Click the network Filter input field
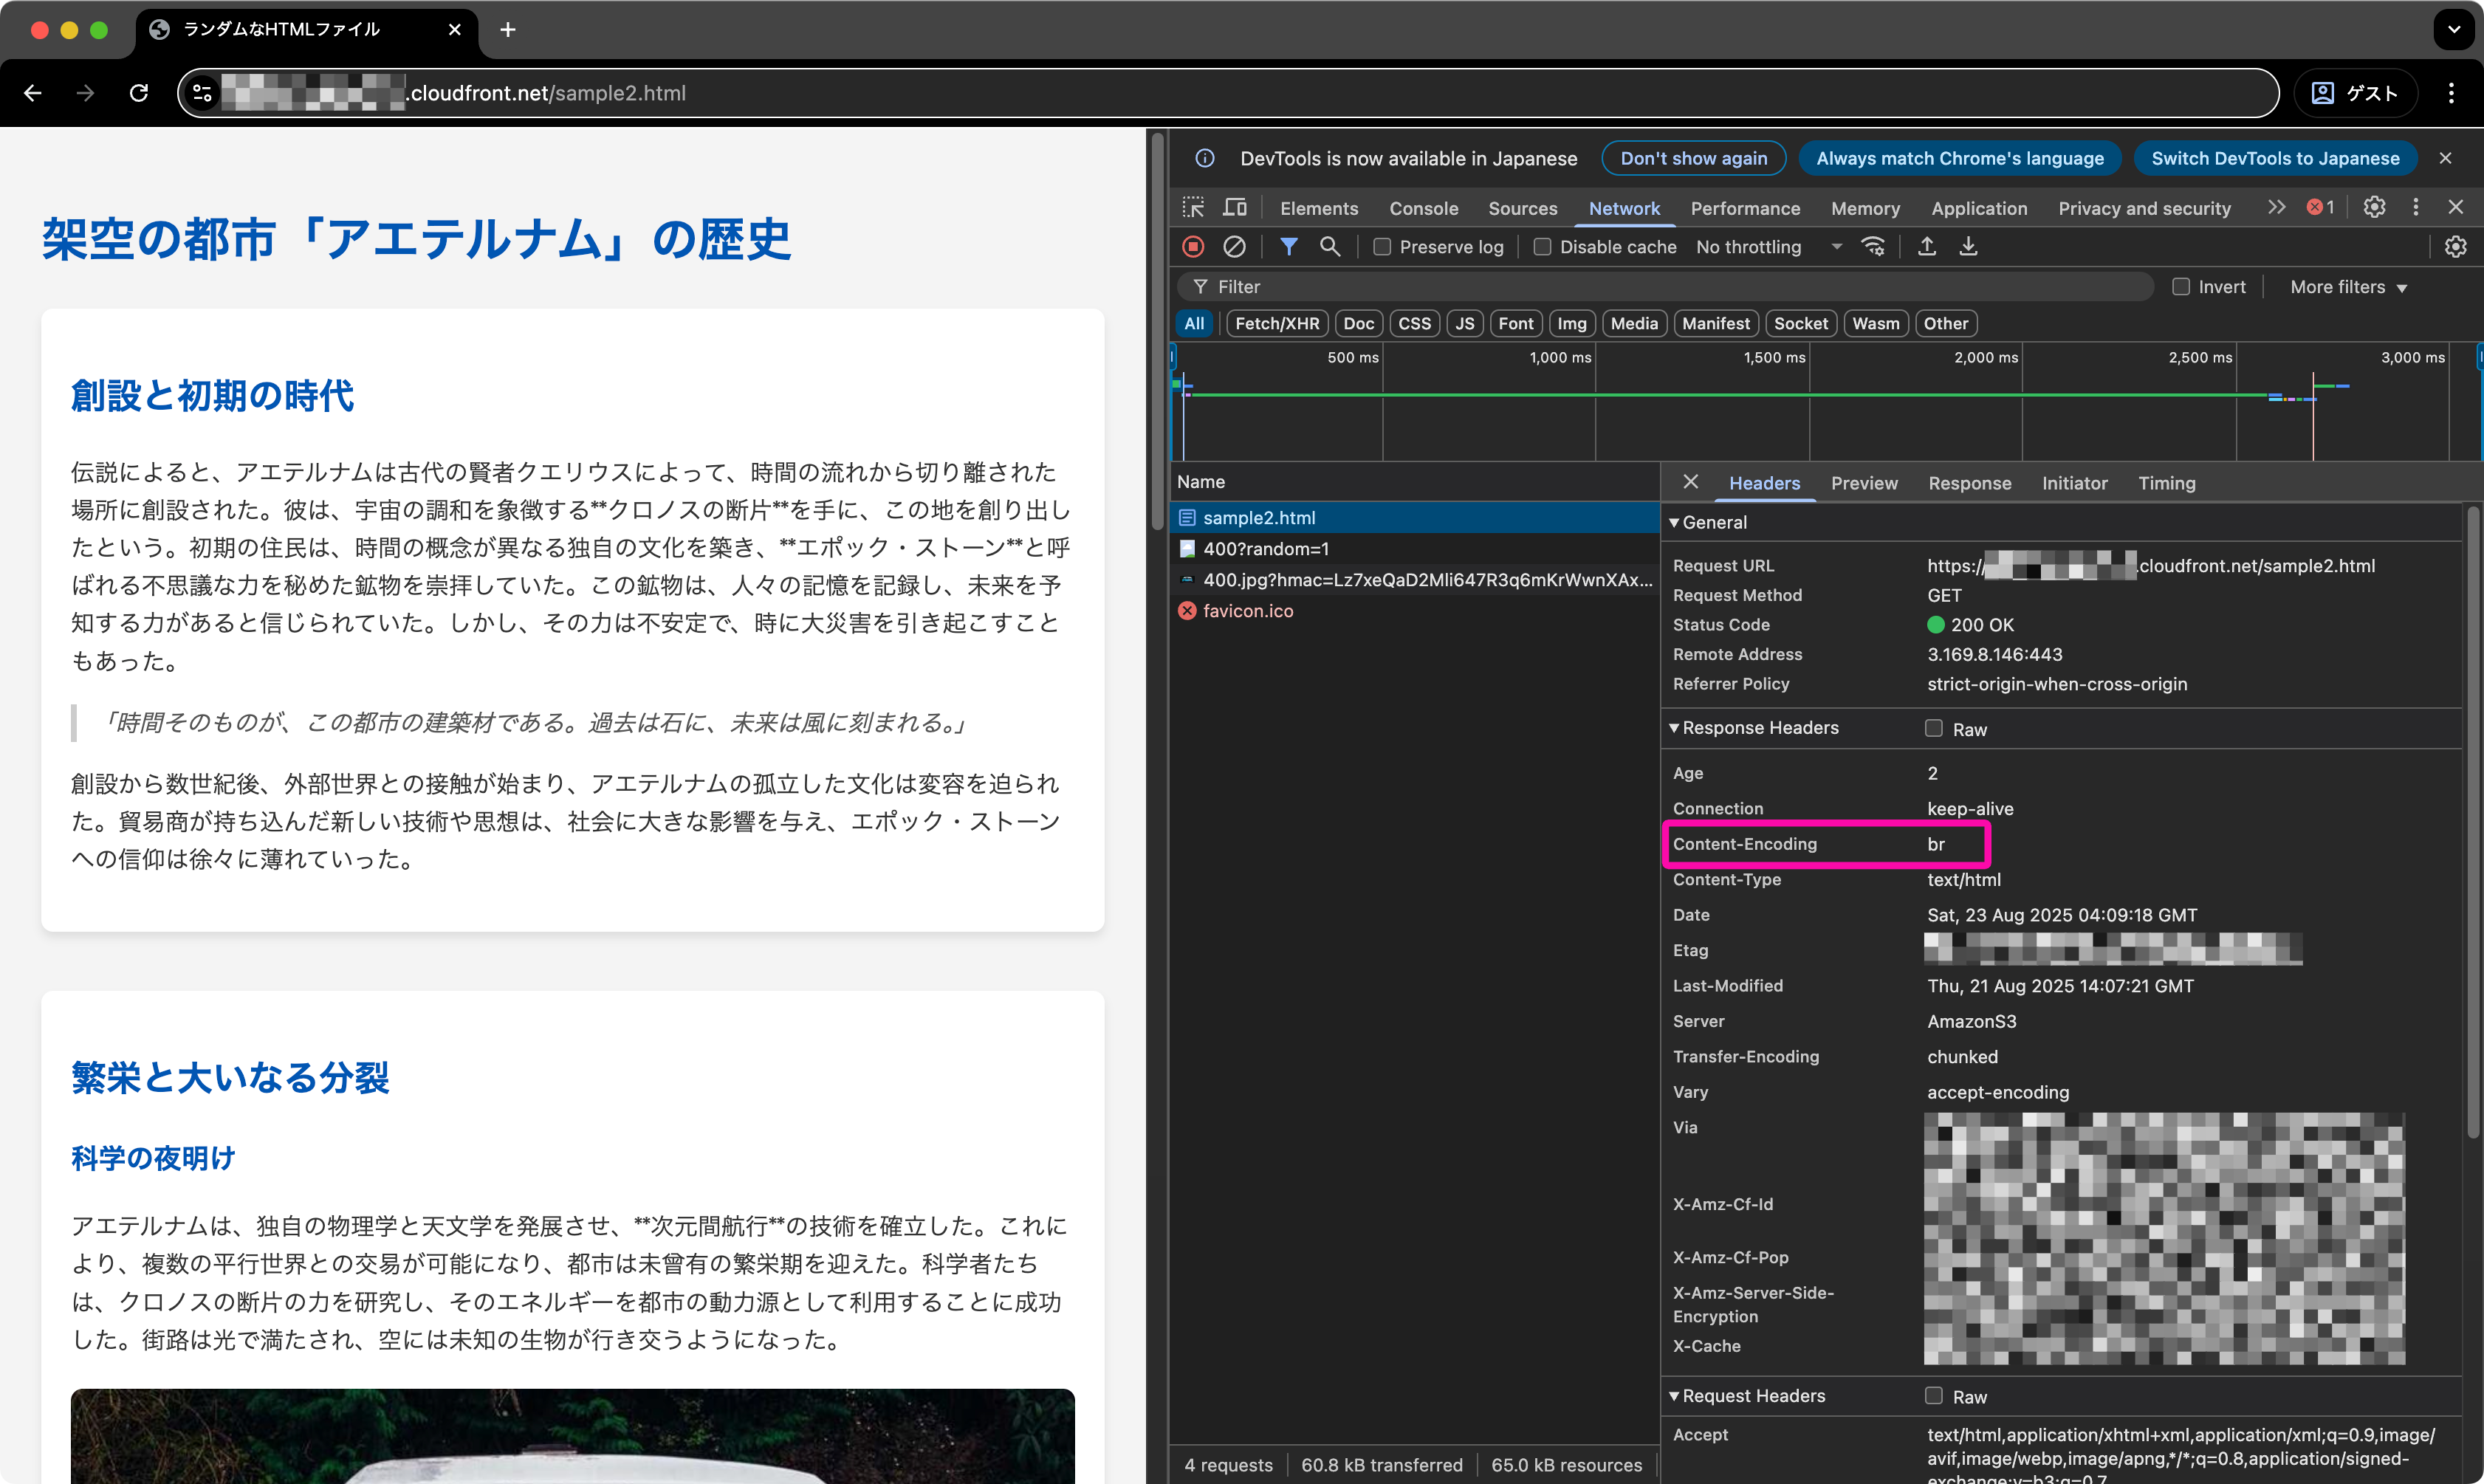The image size is (2484, 1484). (1664, 286)
